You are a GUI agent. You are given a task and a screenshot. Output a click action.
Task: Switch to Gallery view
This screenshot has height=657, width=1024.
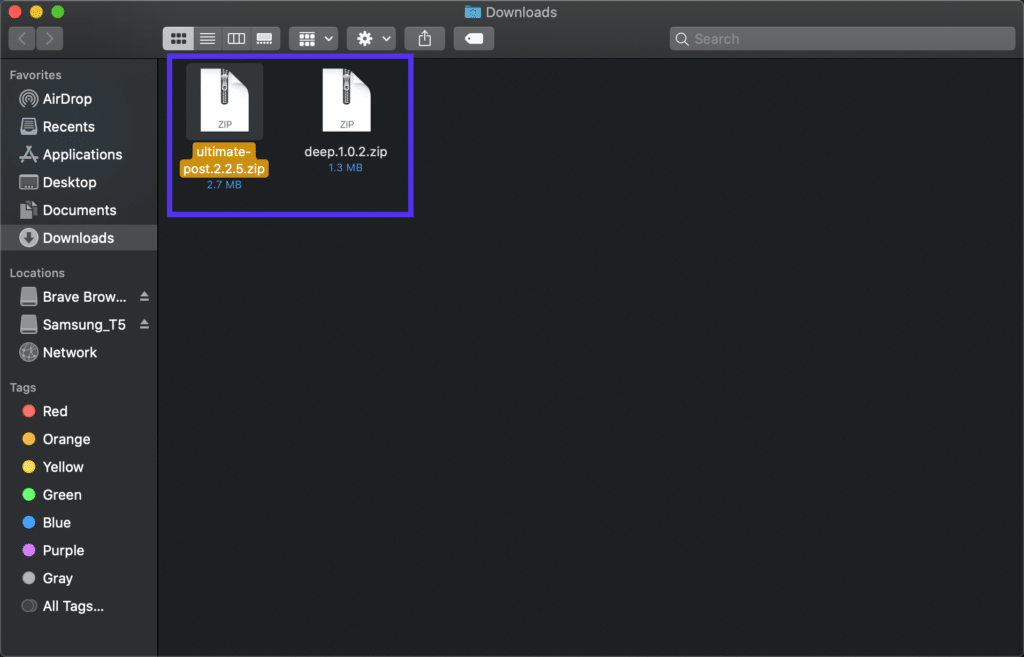coord(264,38)
